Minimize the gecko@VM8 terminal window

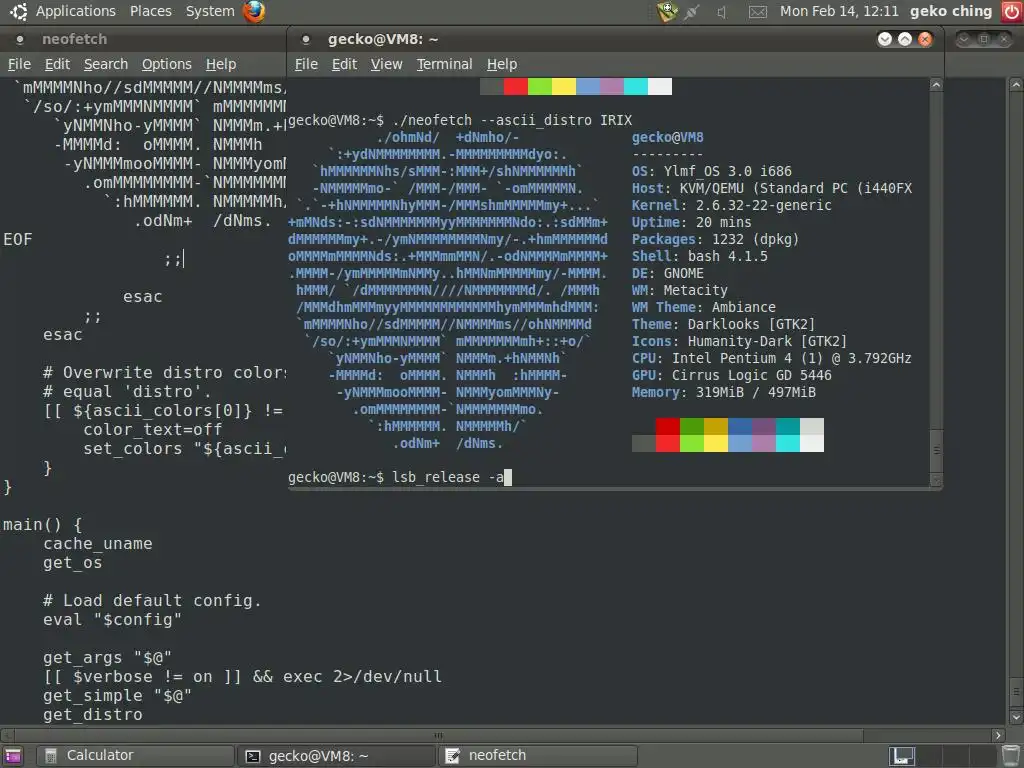coord(885,39)
